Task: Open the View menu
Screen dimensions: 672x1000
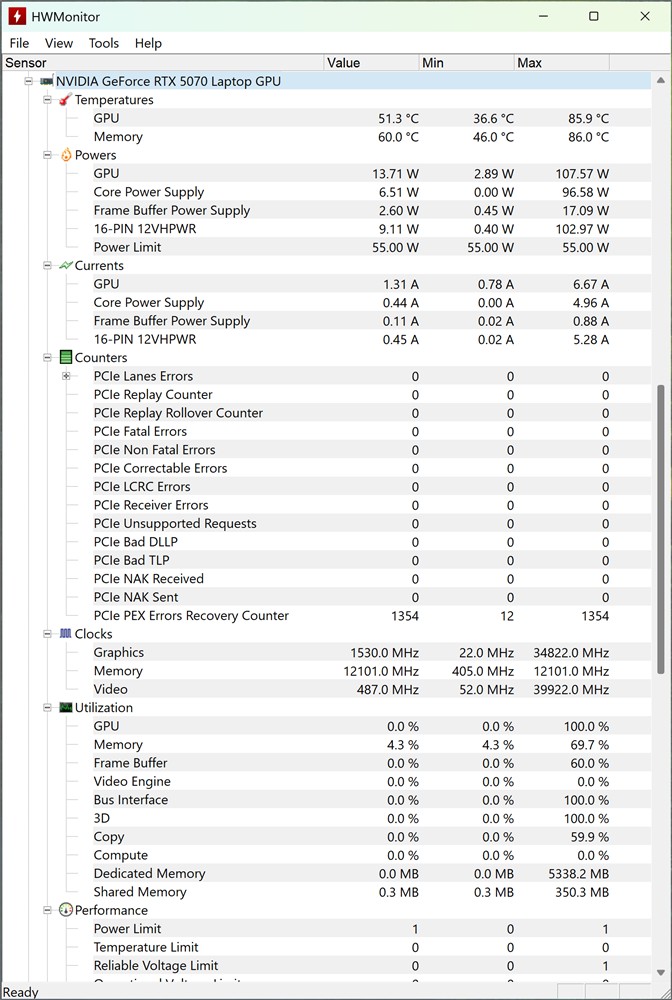Action: click(59, 43)
